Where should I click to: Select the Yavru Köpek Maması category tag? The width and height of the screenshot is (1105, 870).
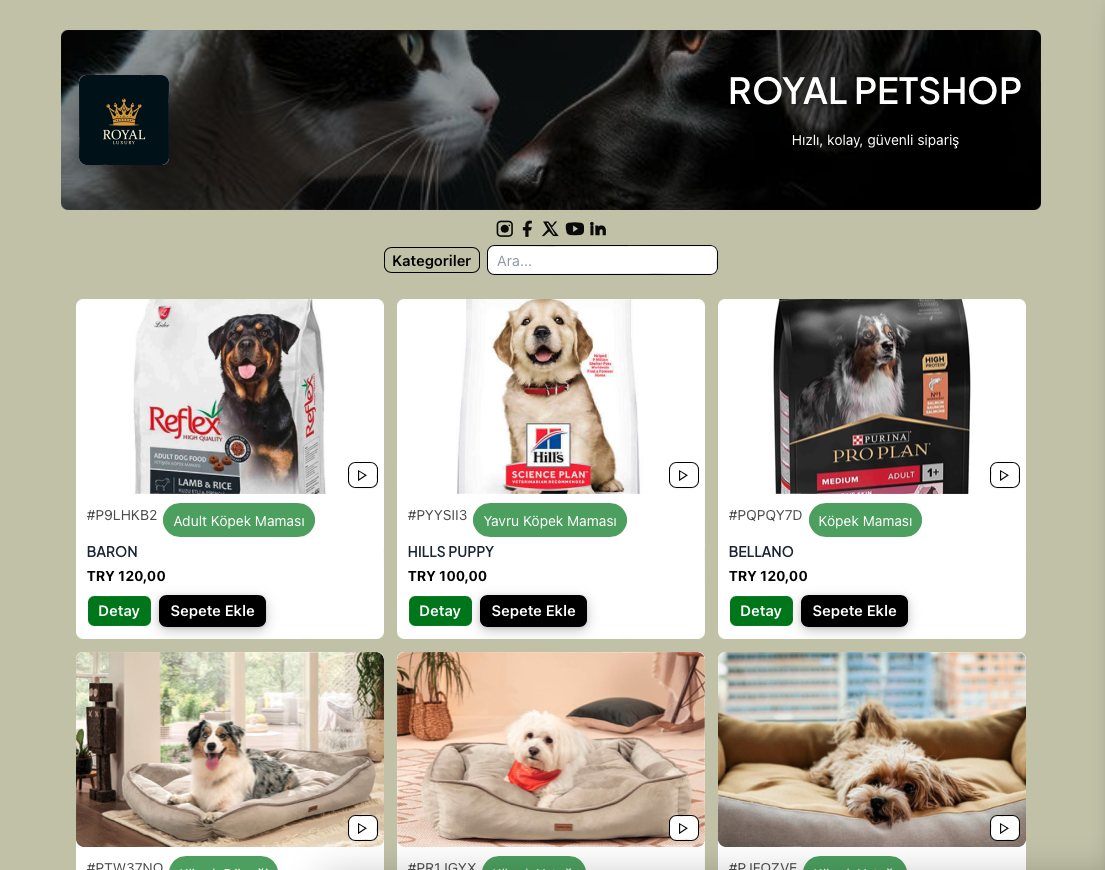click(x=550, y=521)
